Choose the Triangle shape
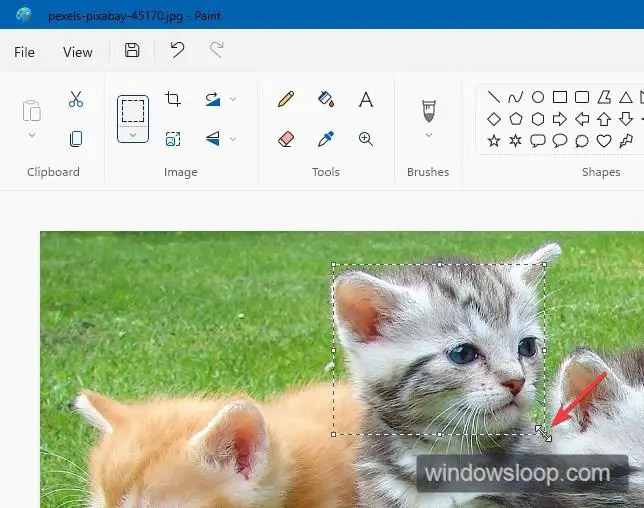644x508 pixels. click(x=626, y=97)
